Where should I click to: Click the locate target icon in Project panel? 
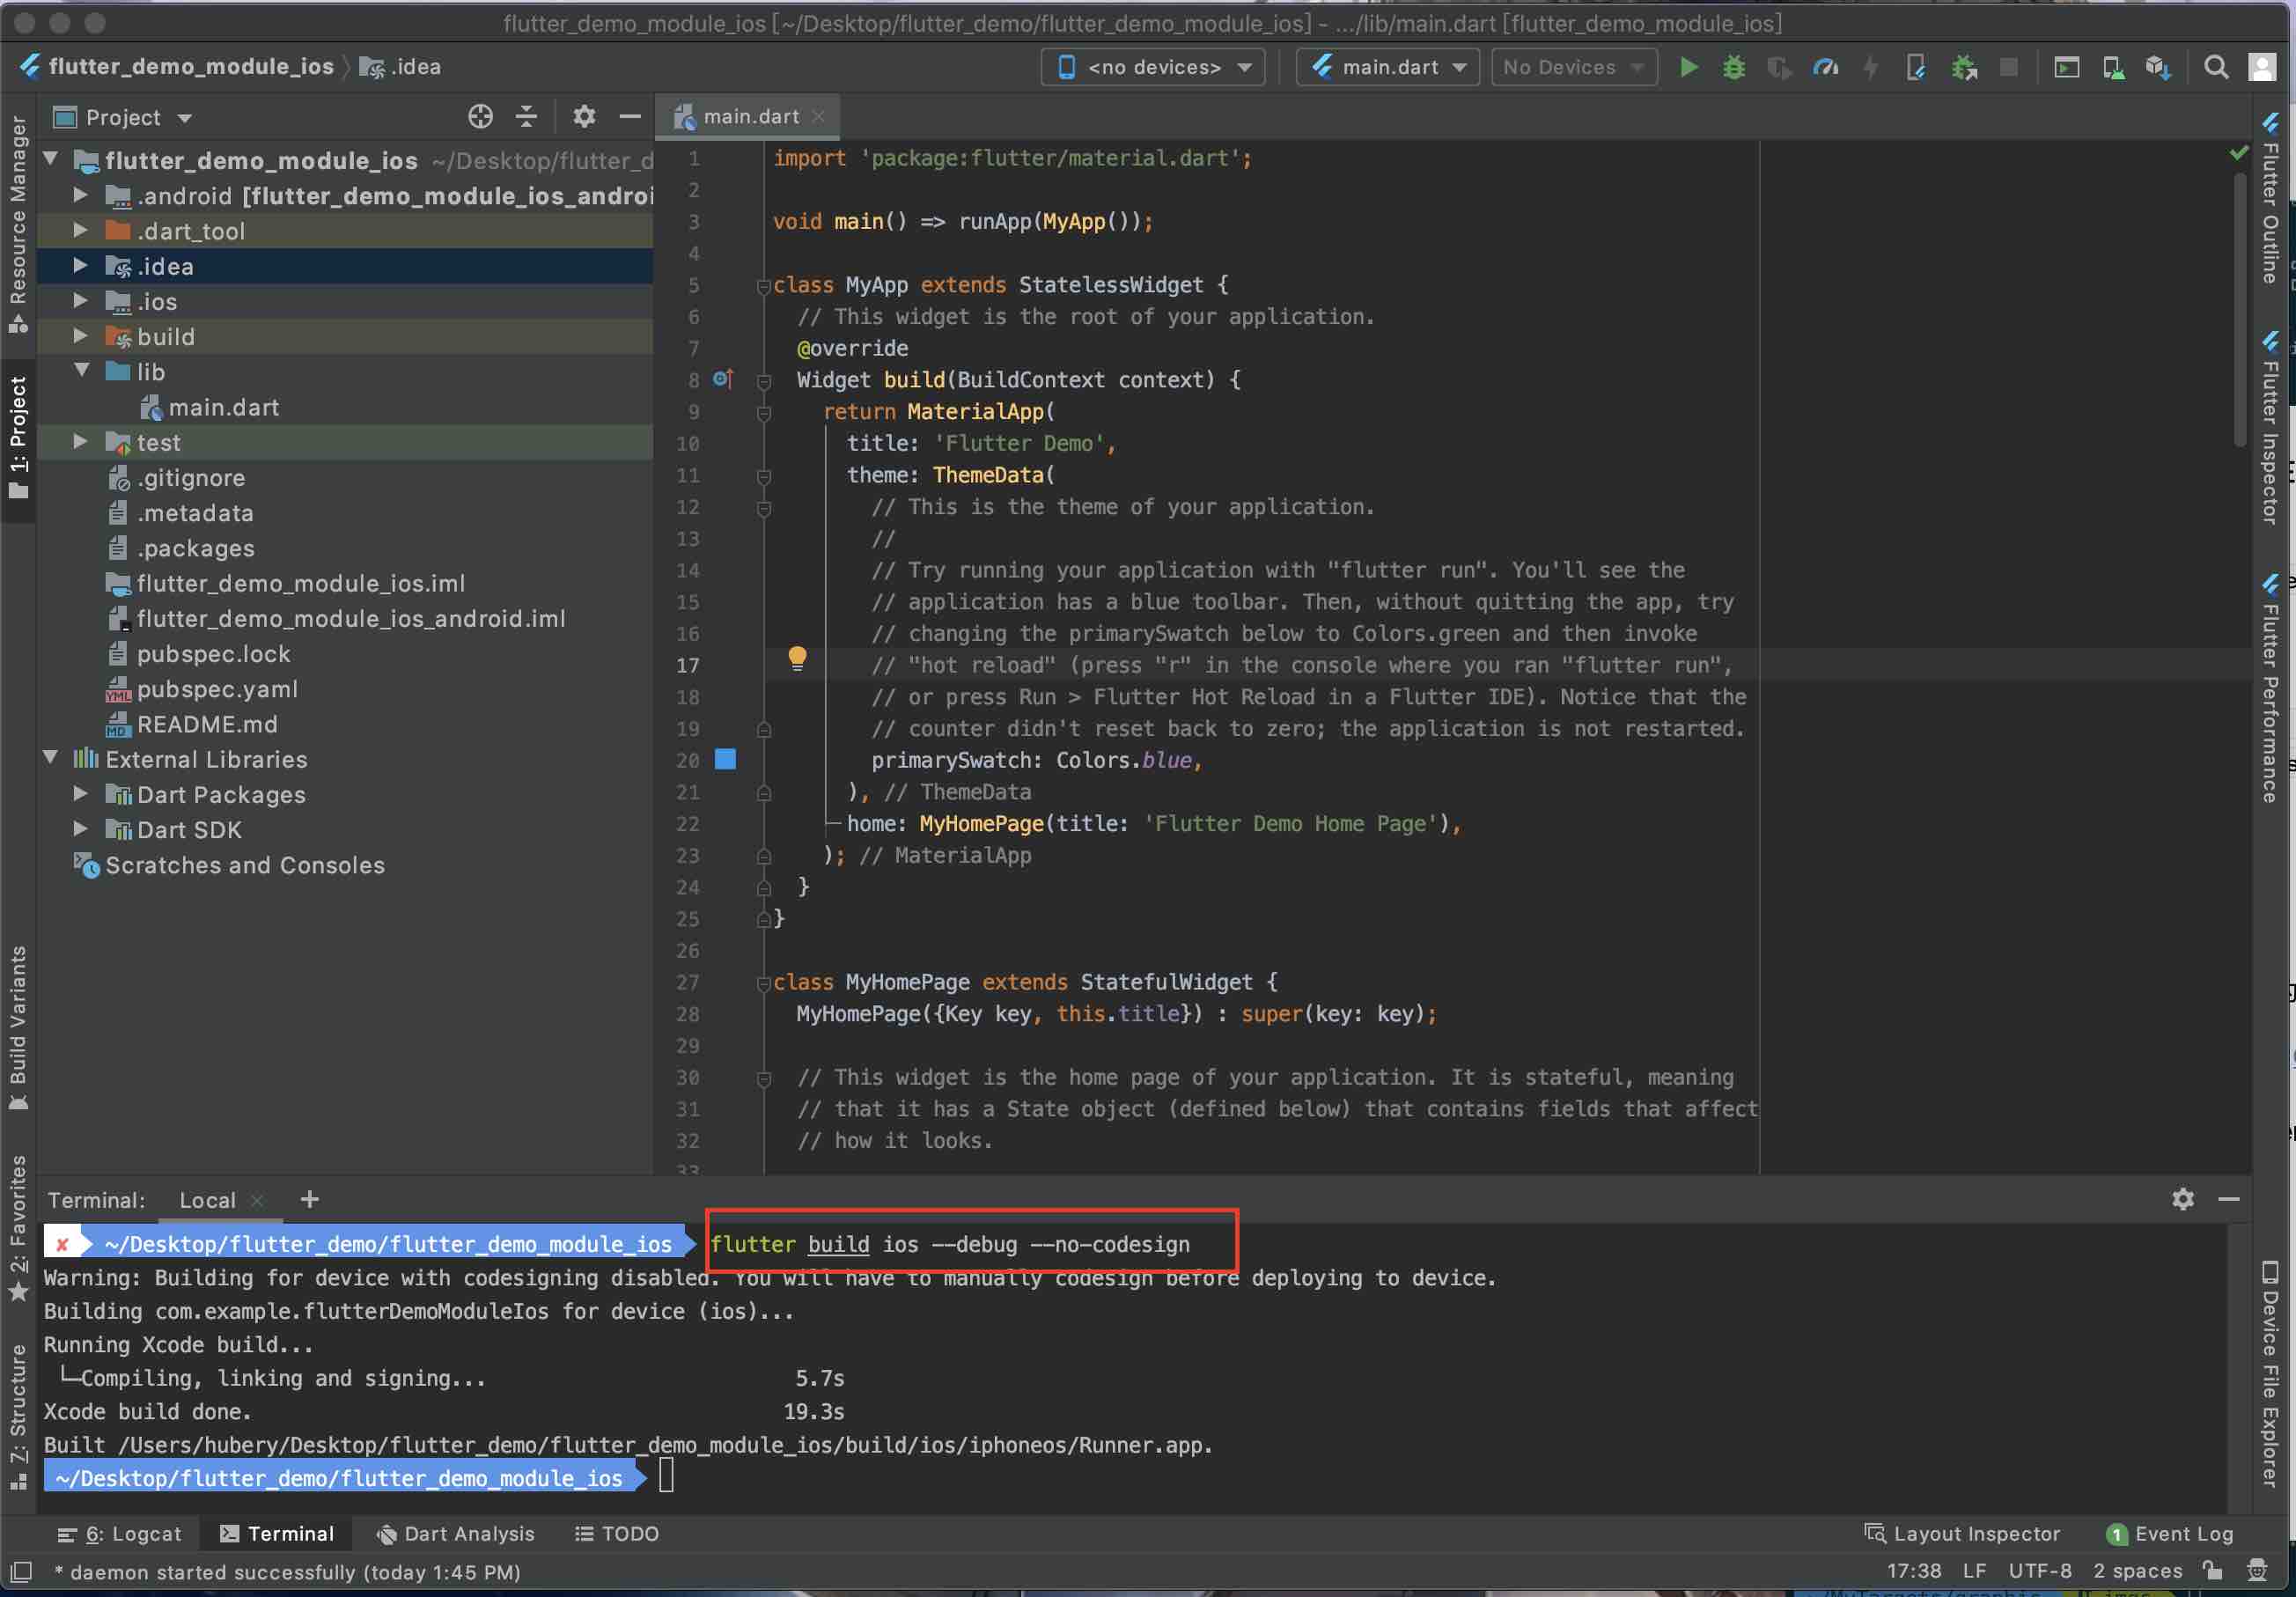coord(480,117)
